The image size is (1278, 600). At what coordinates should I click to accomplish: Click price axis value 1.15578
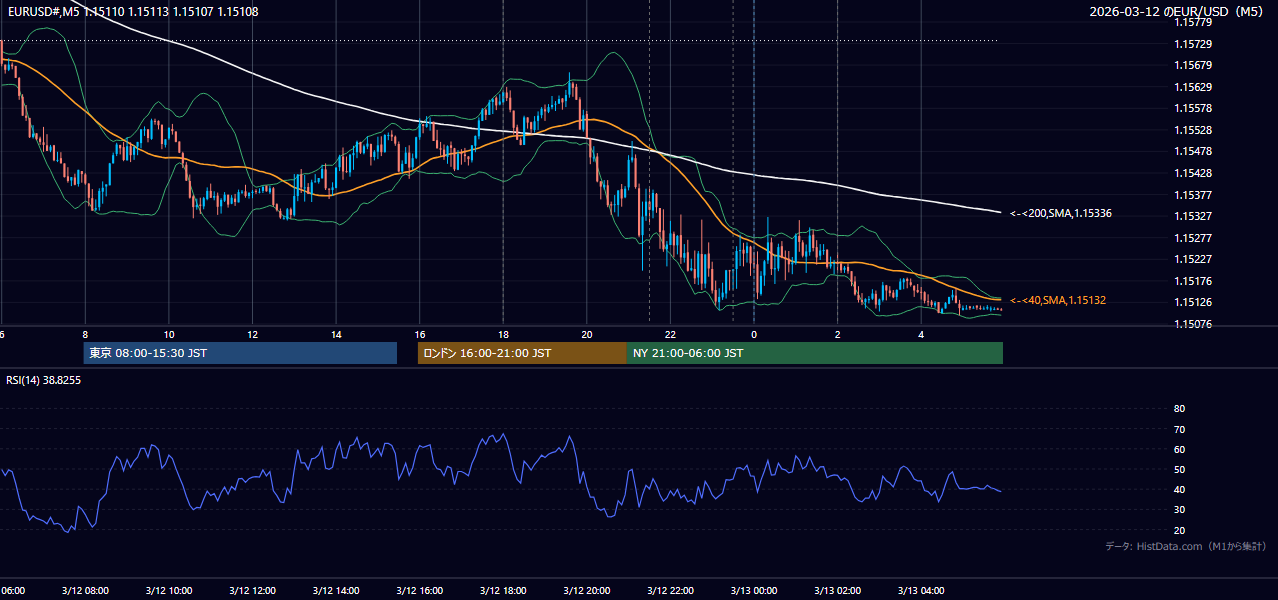pyautogui.click(x=1193, y=109)
